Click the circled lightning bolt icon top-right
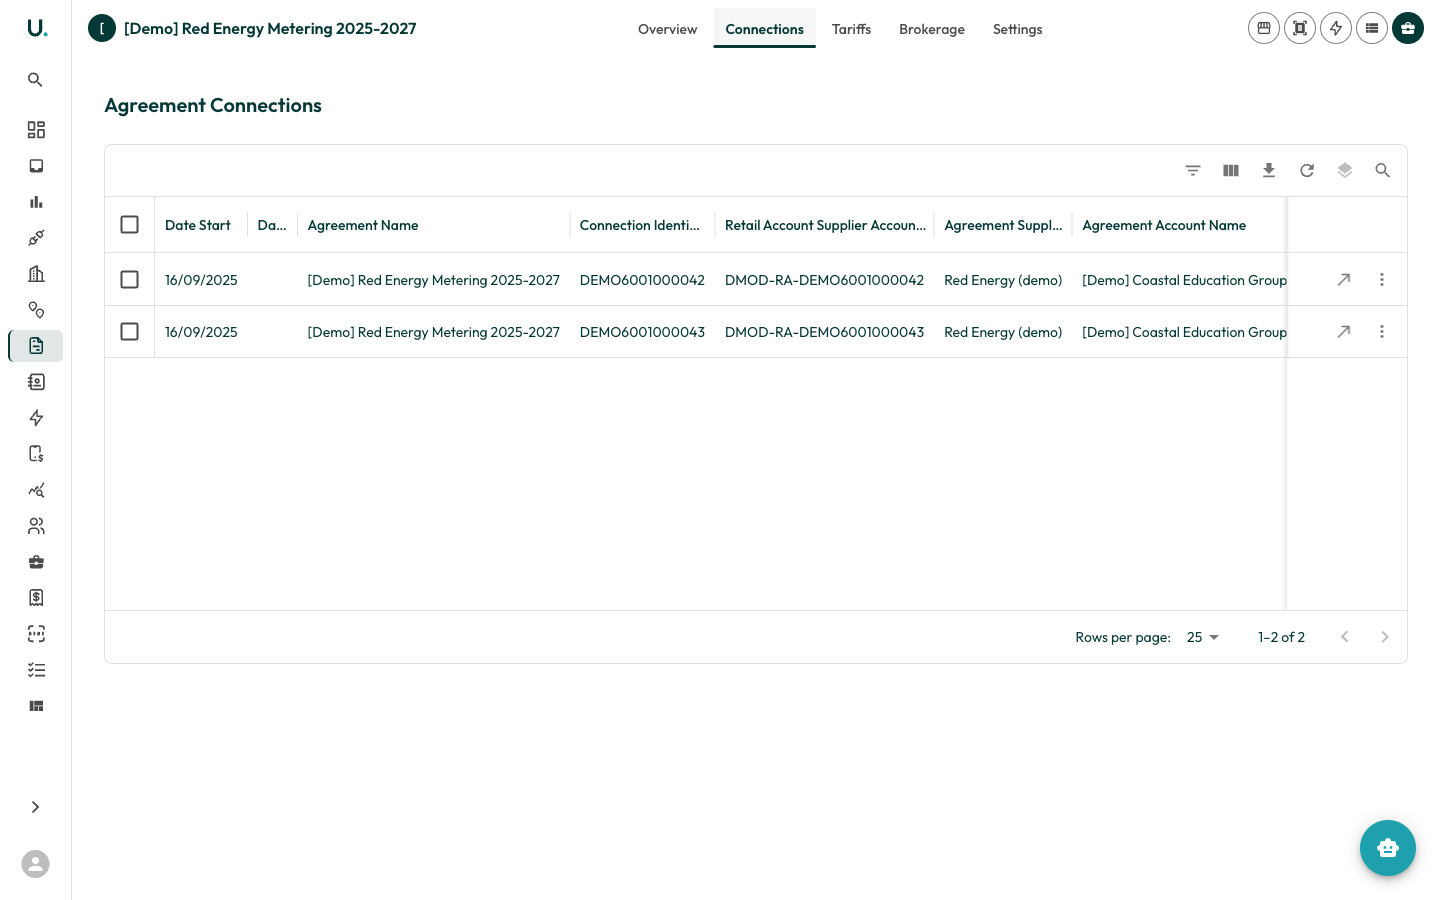 (1336, 28)
